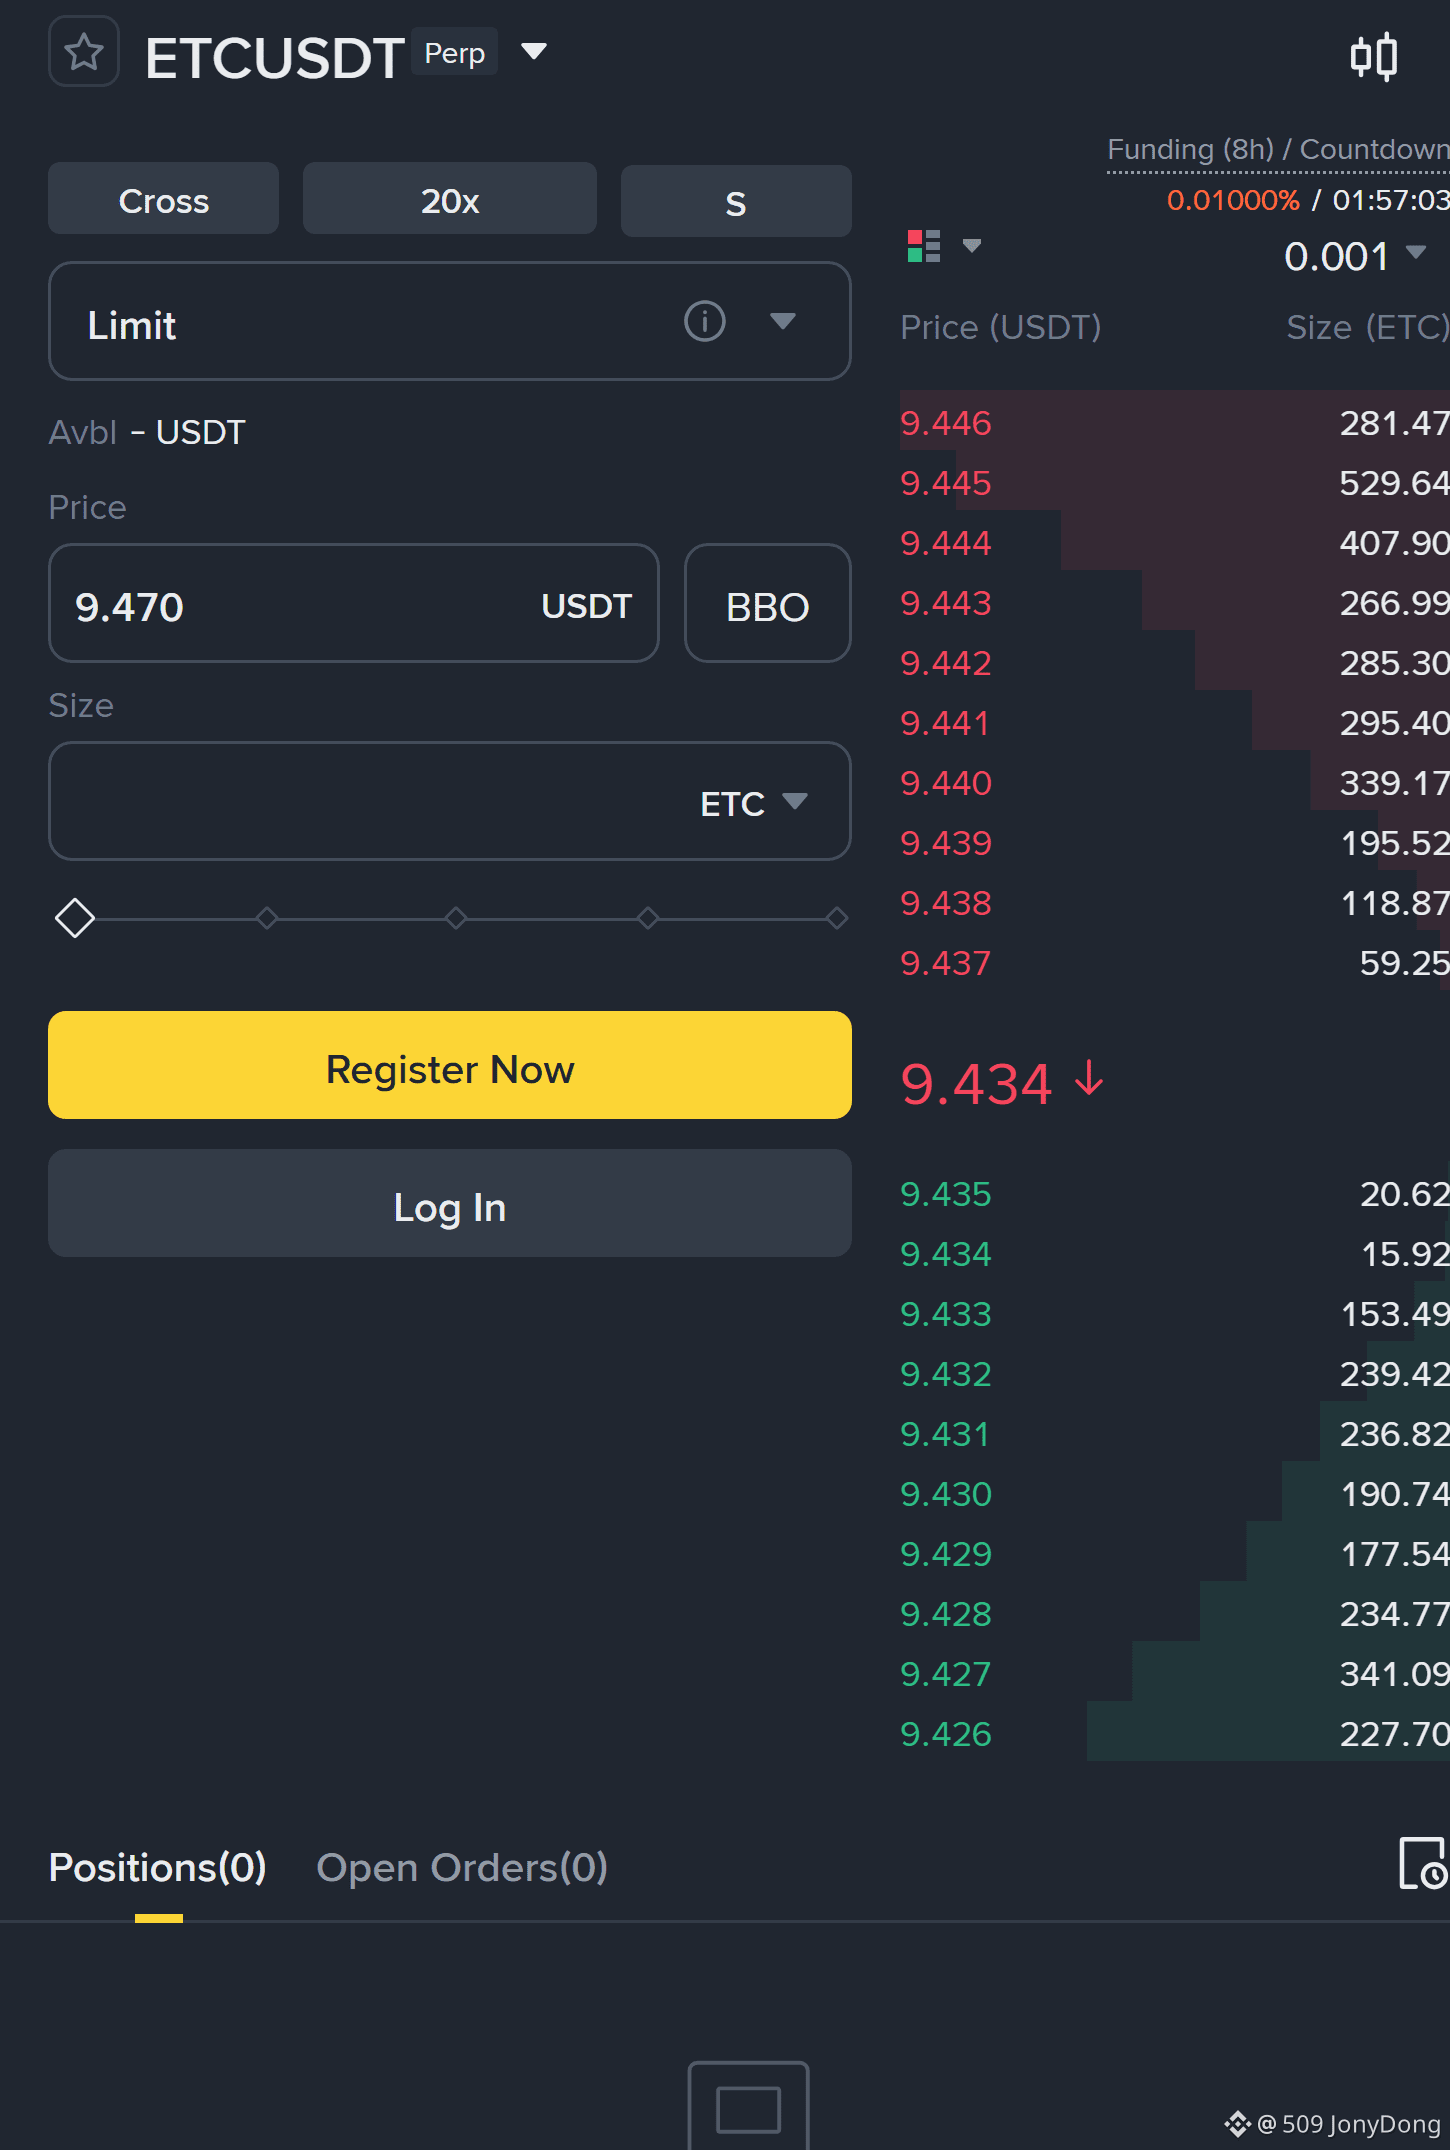Toggle the S position mode button
Screen dimensions: 1450x2150
tap(736, 202)
